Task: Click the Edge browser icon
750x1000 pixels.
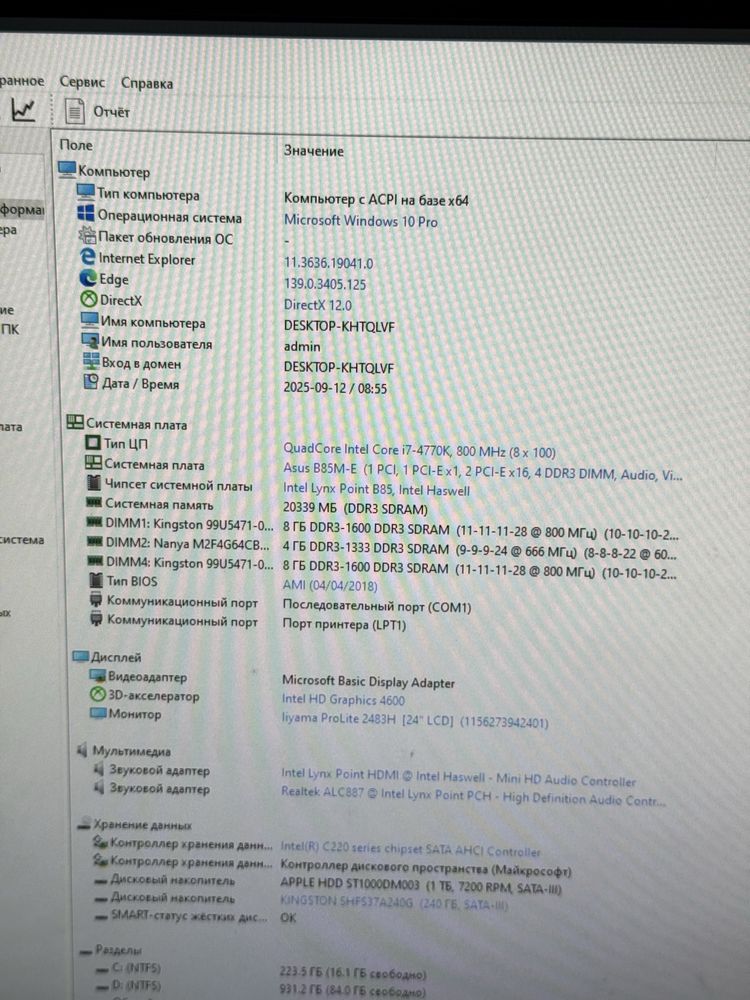Action: (x=88, y=278)
